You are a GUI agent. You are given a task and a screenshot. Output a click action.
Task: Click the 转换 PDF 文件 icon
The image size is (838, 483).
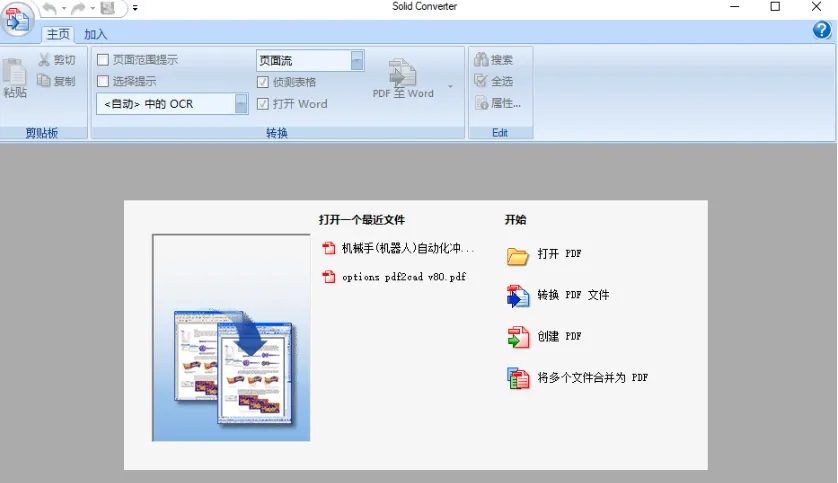click(518, 296)
